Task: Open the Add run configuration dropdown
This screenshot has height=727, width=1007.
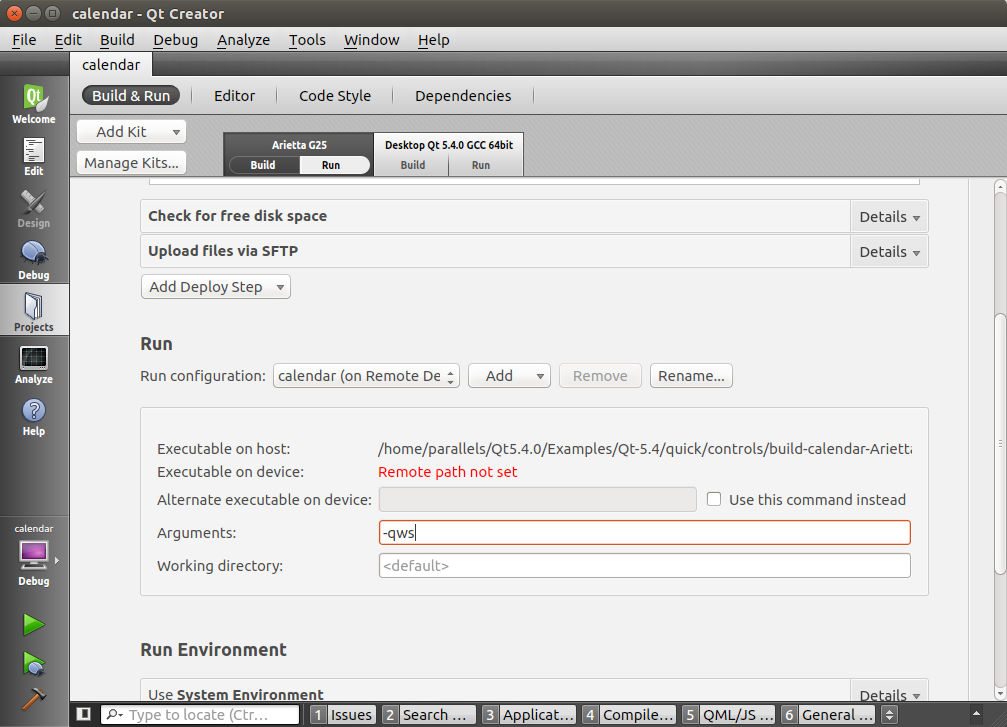Action: 510,376
